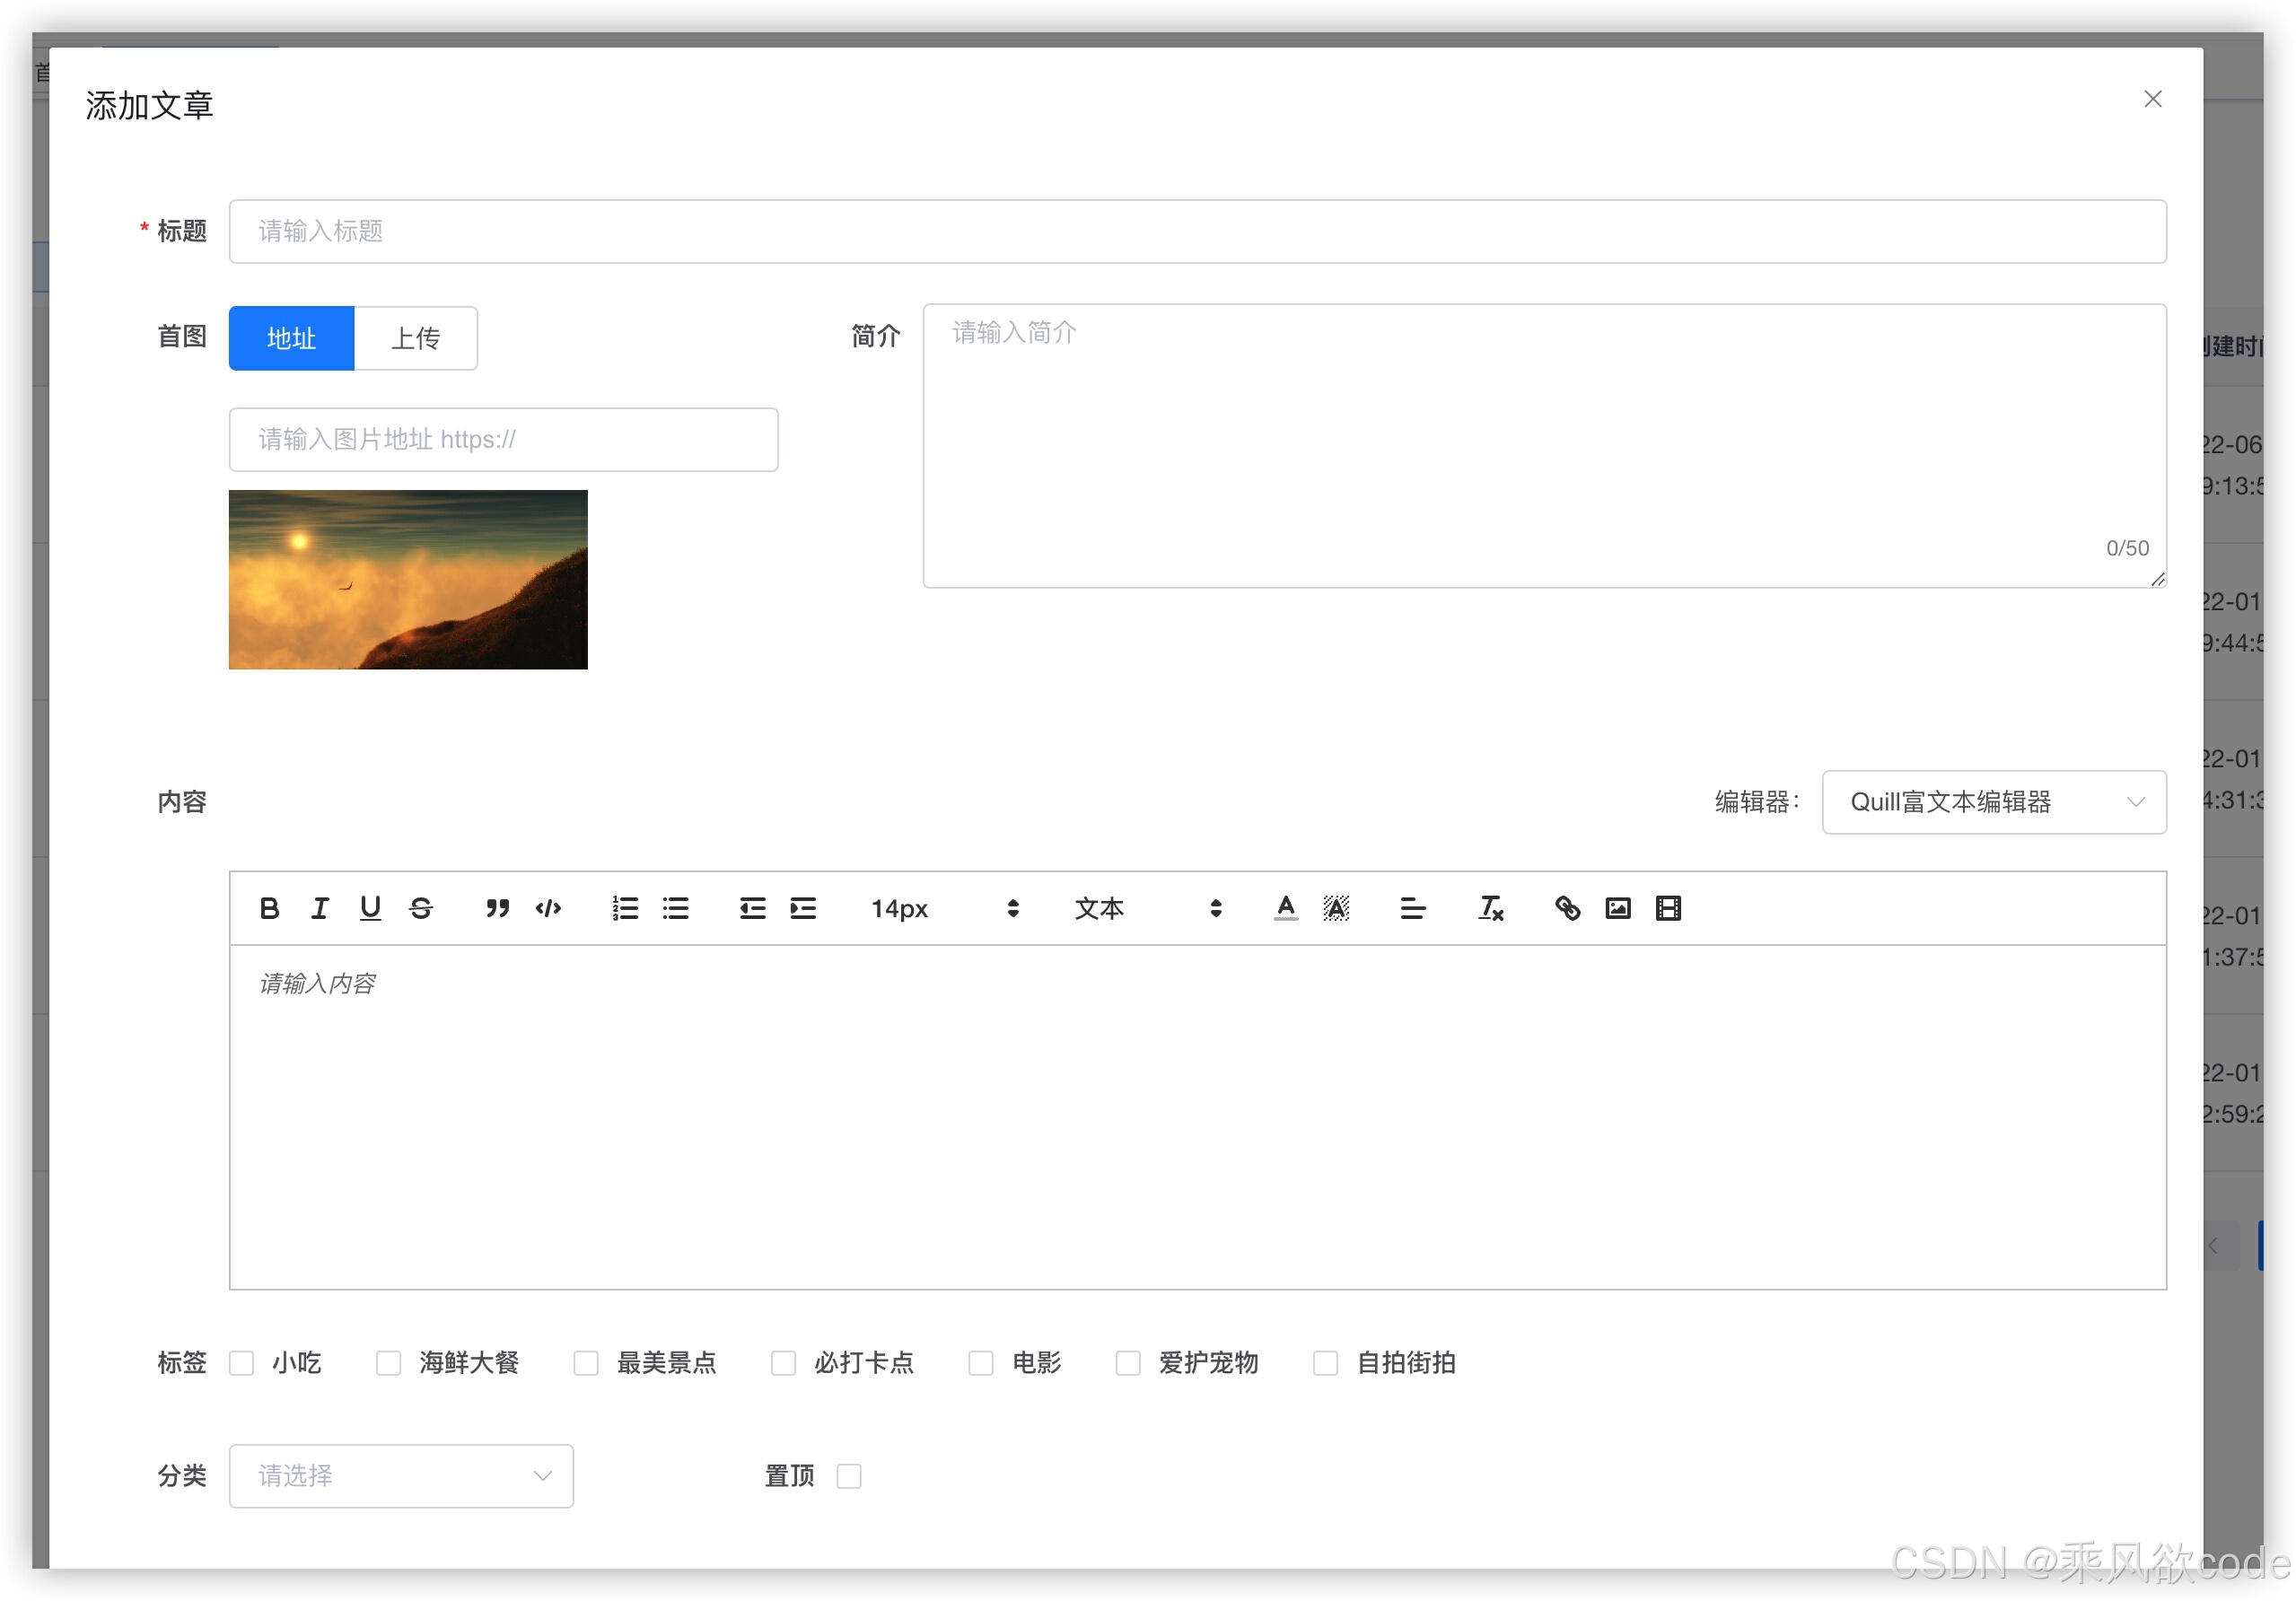The image size is (2296, 1601).
Task: Insert a blockquote using quote icon
Action: click(x=497, y=908)
